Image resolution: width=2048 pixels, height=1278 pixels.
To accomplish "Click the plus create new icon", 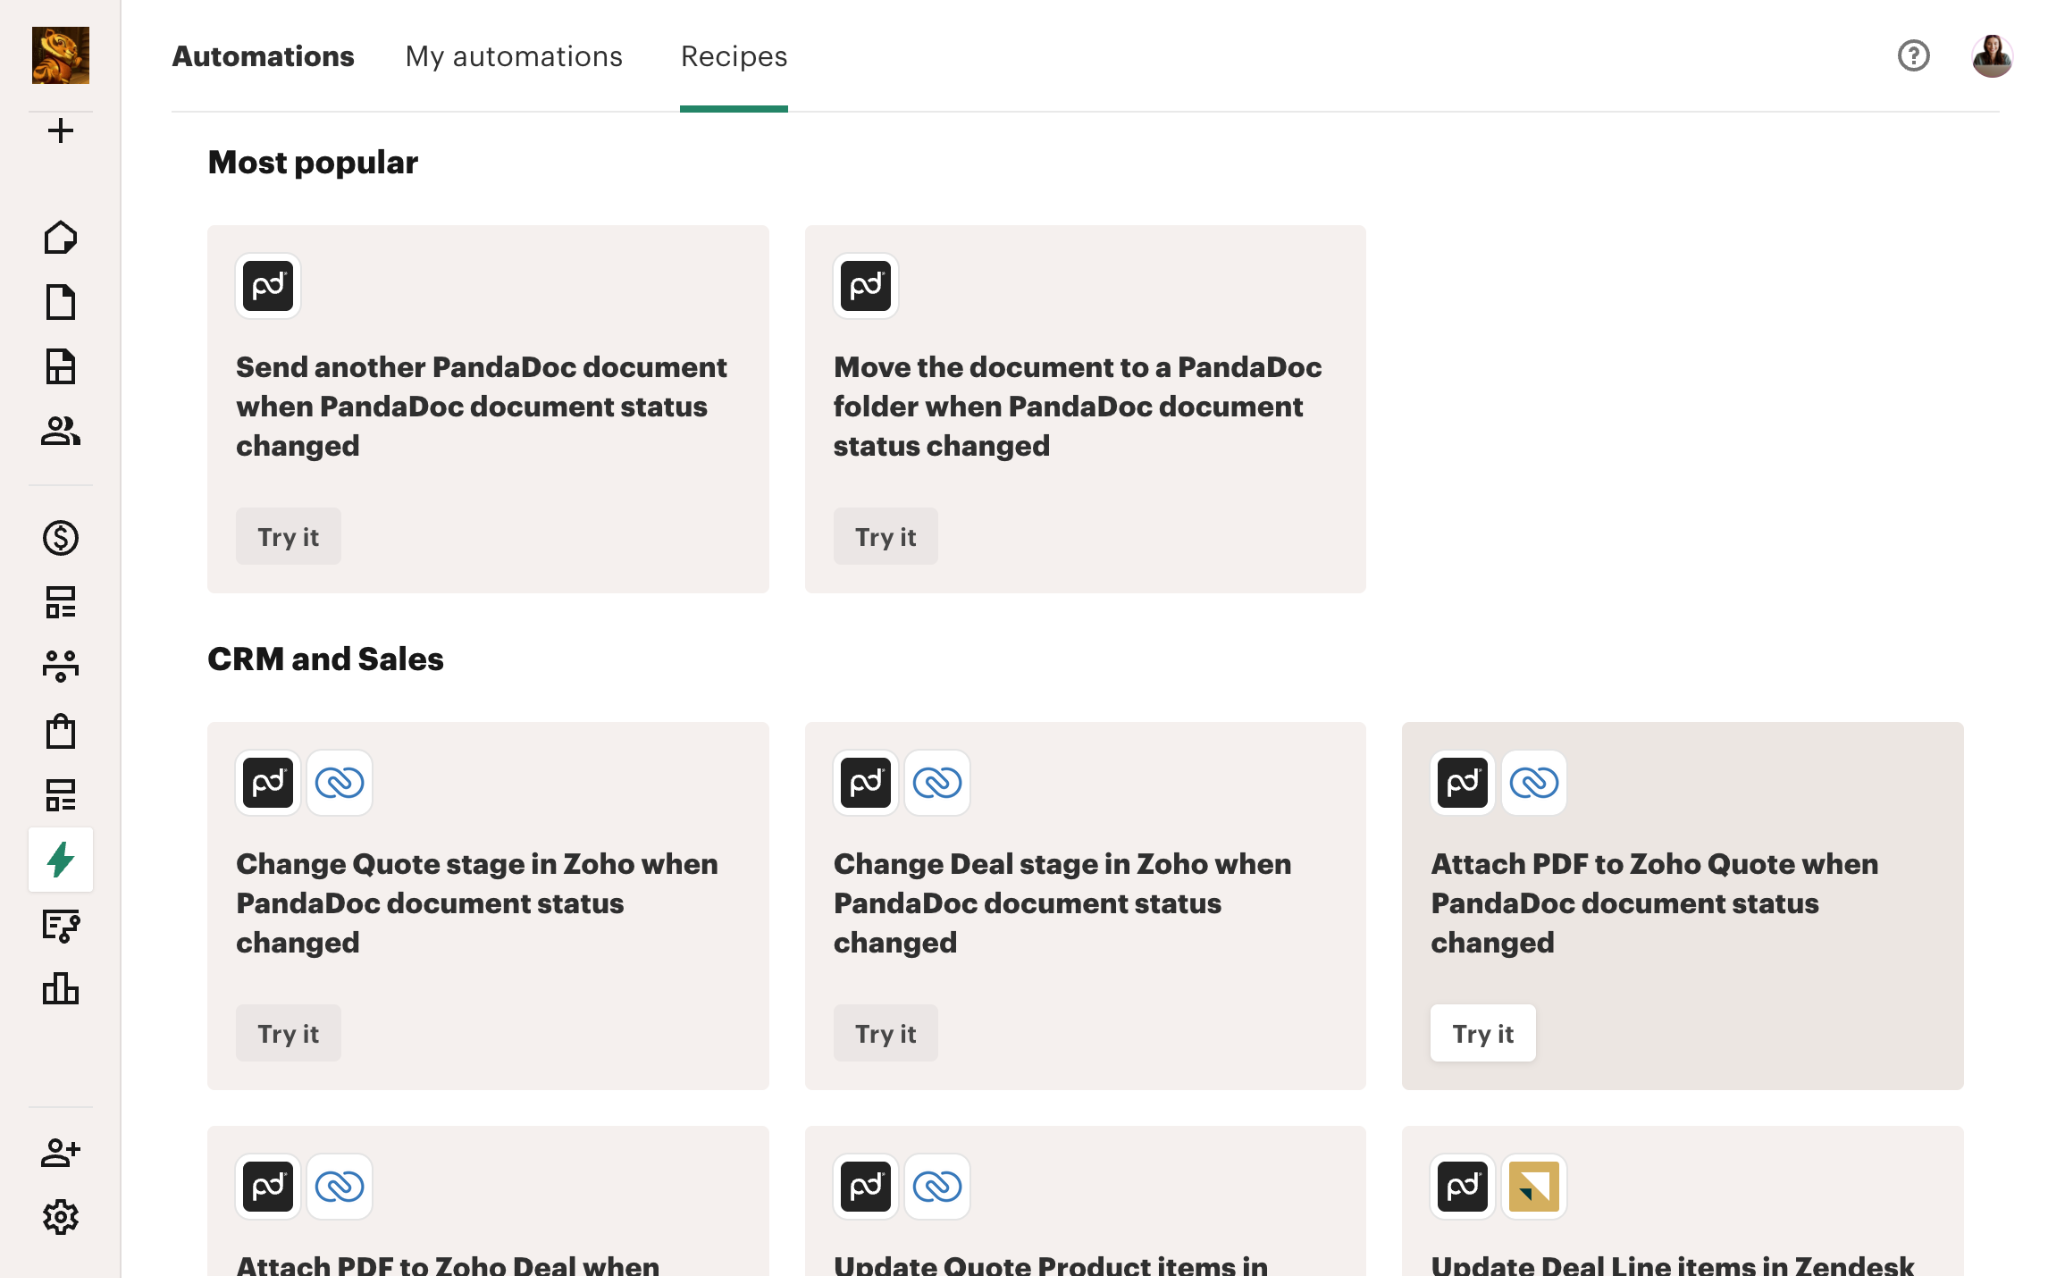I will (x=60, y=131).
